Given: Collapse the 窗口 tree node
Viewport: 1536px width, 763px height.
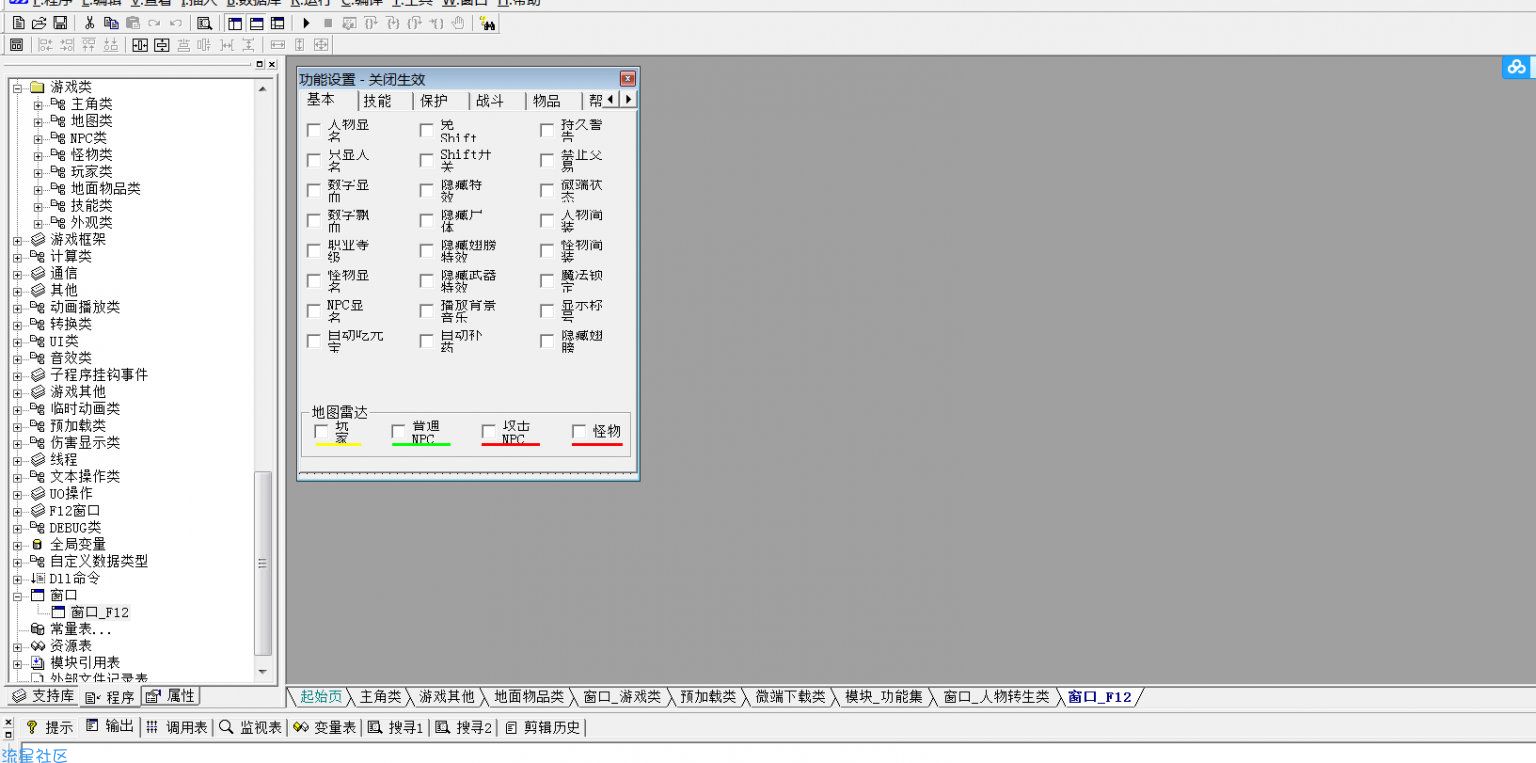Looking at the screenshot, I should pos(17,596).
